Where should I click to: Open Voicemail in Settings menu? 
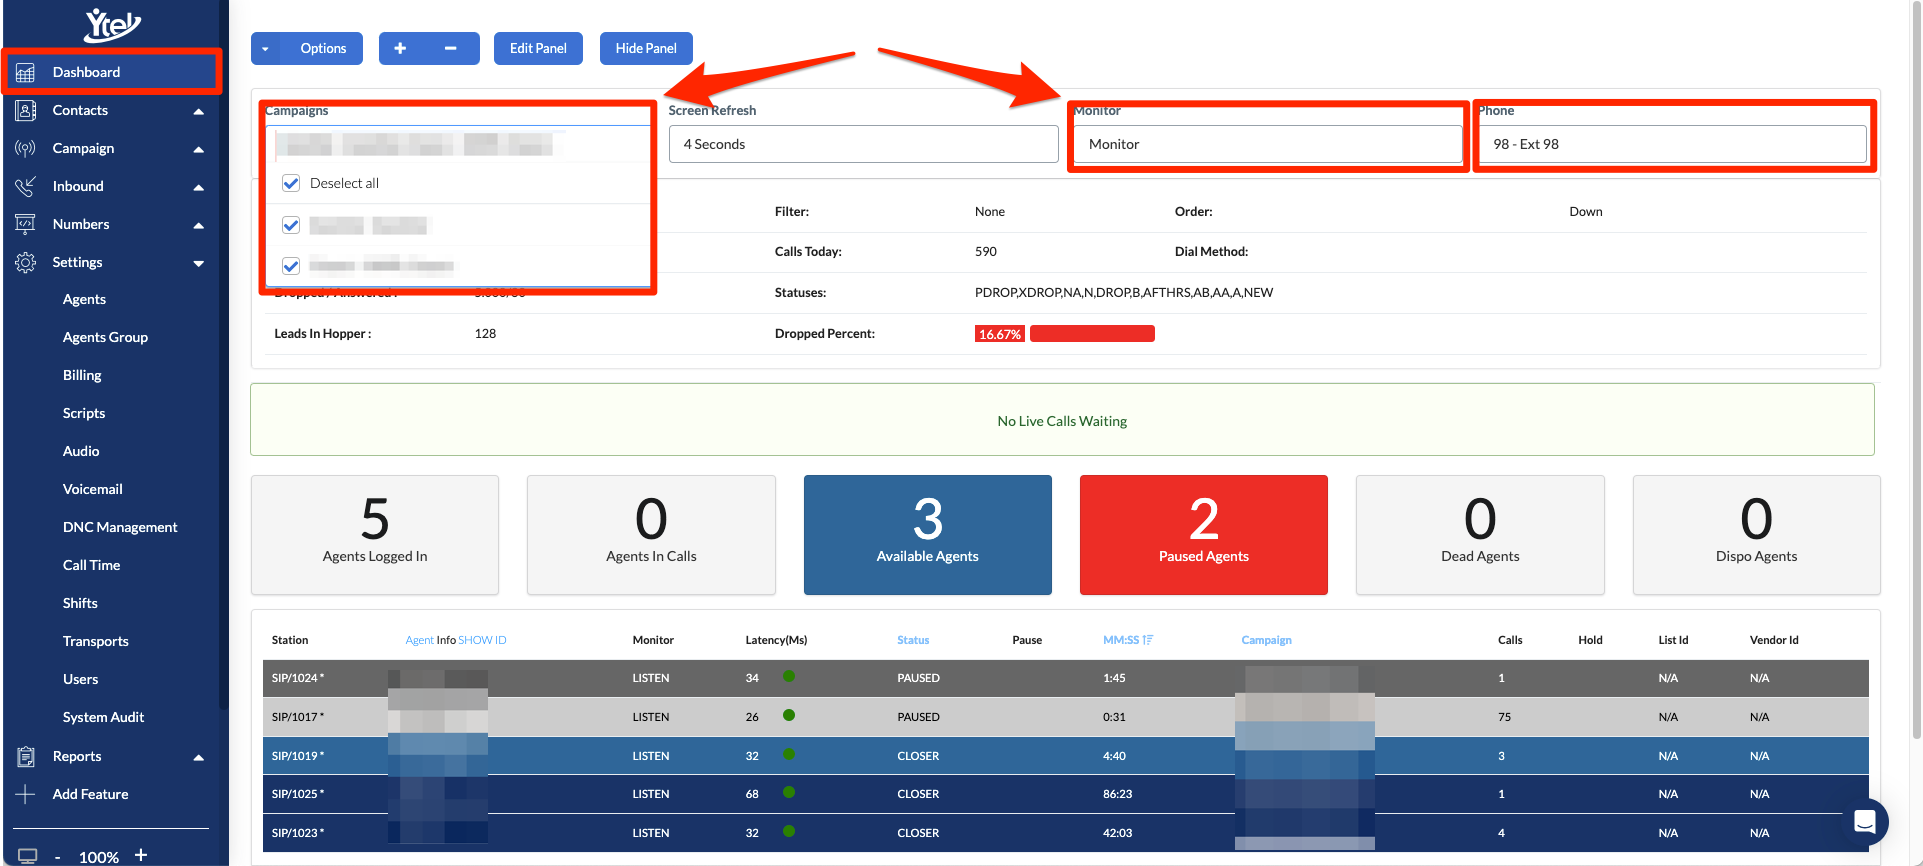click(92, 489)
